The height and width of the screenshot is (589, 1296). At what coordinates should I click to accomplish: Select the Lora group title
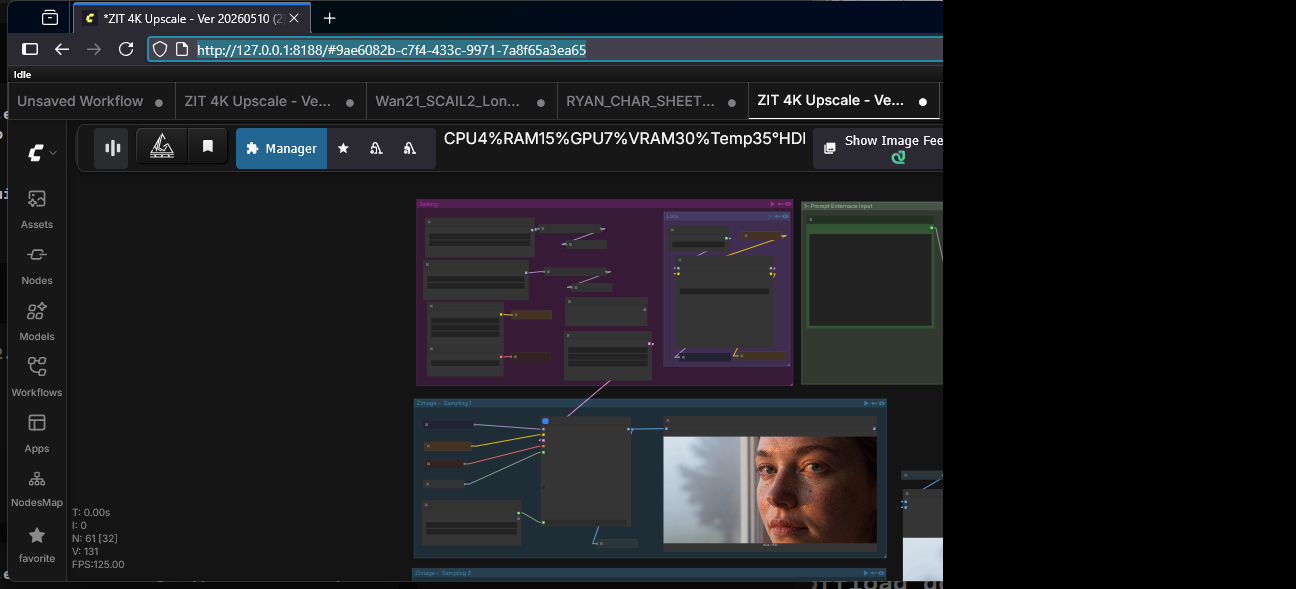point(672,216)
